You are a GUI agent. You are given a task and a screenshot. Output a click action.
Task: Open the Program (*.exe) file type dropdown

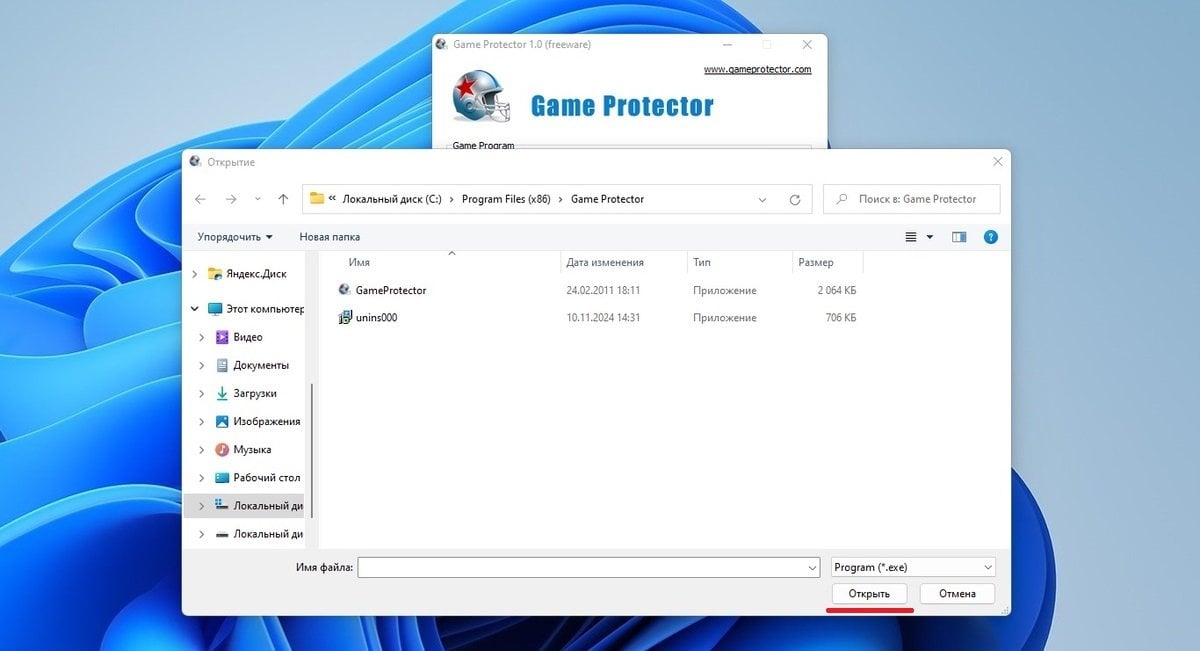click(913, 567)
